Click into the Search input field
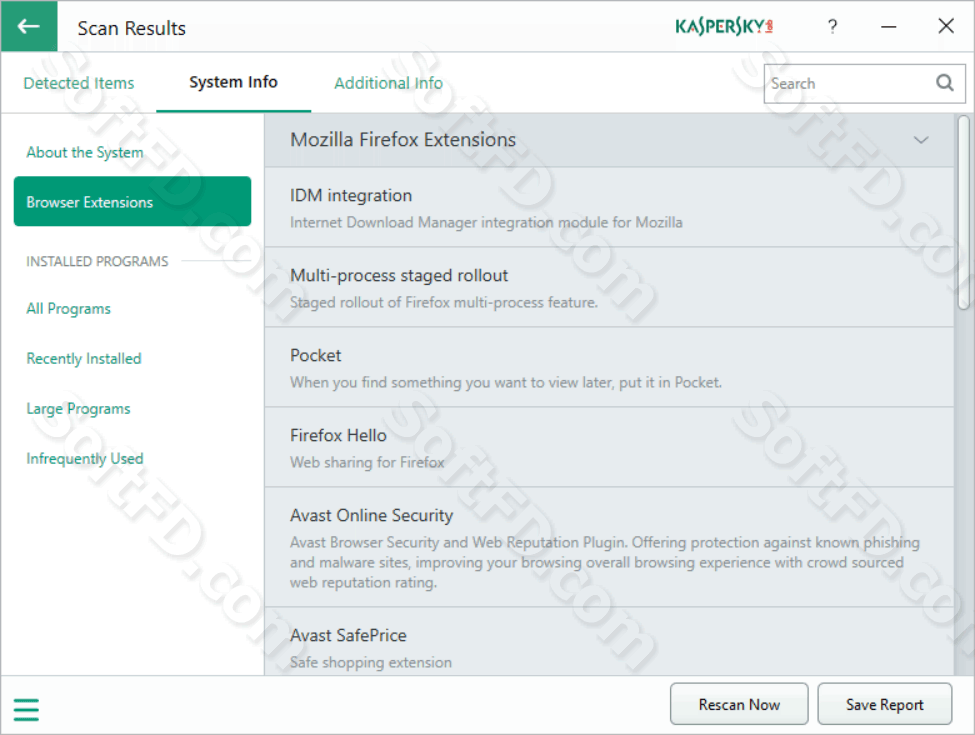Image resolution: width=975 pixels, height=735 pixels. coord(849,83)
